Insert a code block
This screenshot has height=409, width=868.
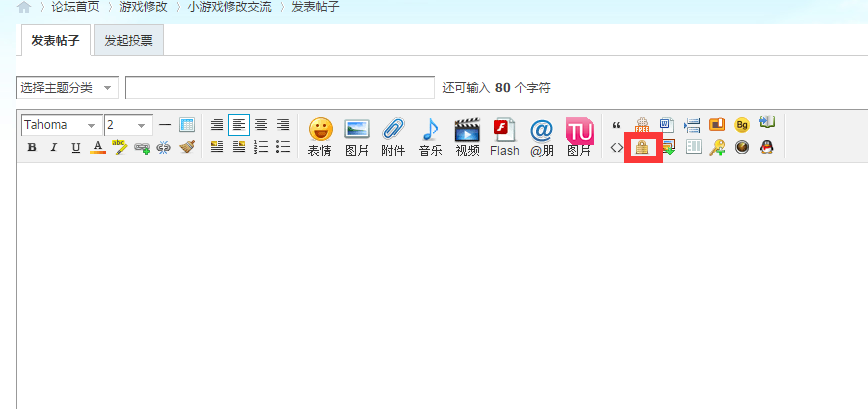click(617, 147)
